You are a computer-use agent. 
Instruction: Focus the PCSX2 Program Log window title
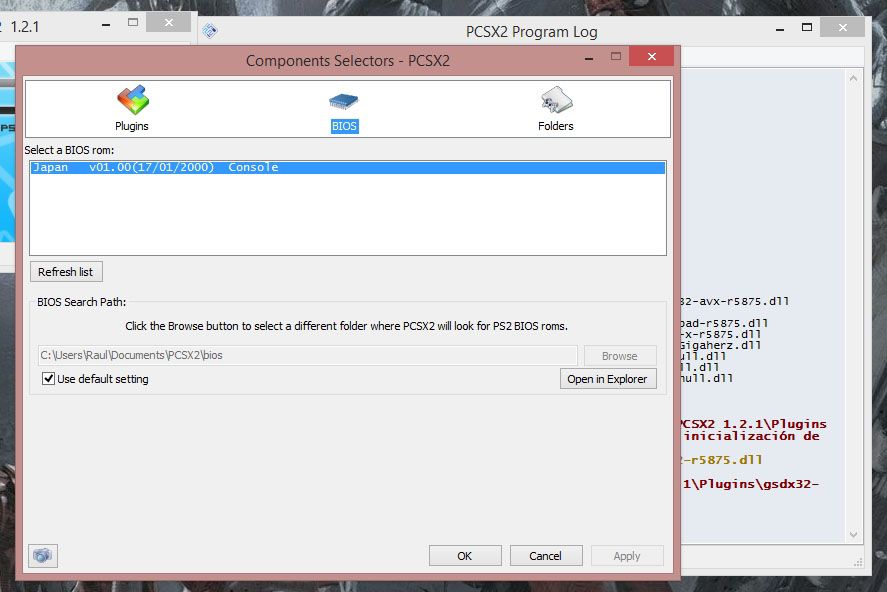(530, 31)
